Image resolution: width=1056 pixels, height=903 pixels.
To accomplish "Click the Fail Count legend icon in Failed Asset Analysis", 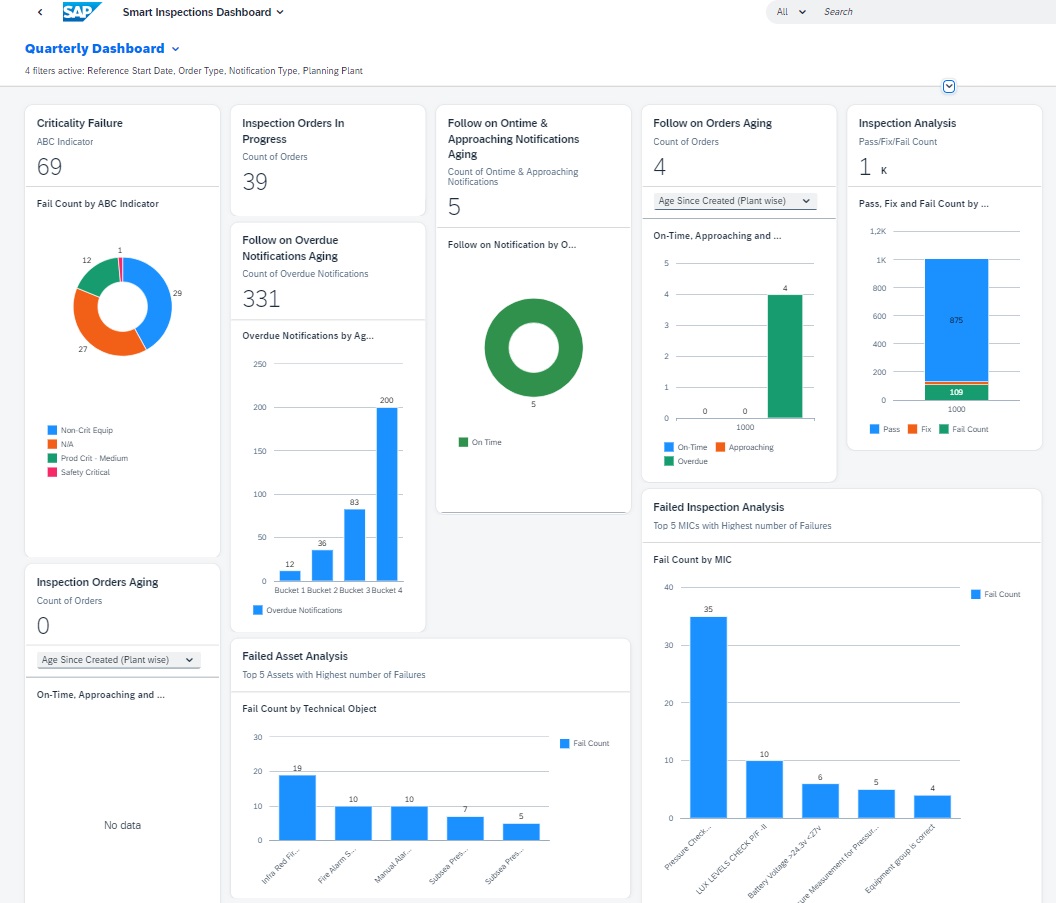I will click(x=564, y=743).
